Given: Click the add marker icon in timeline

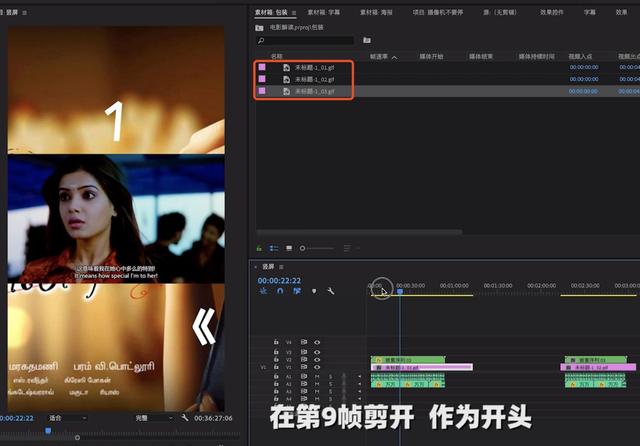Looking at the screenshot, I should [314, 291].
